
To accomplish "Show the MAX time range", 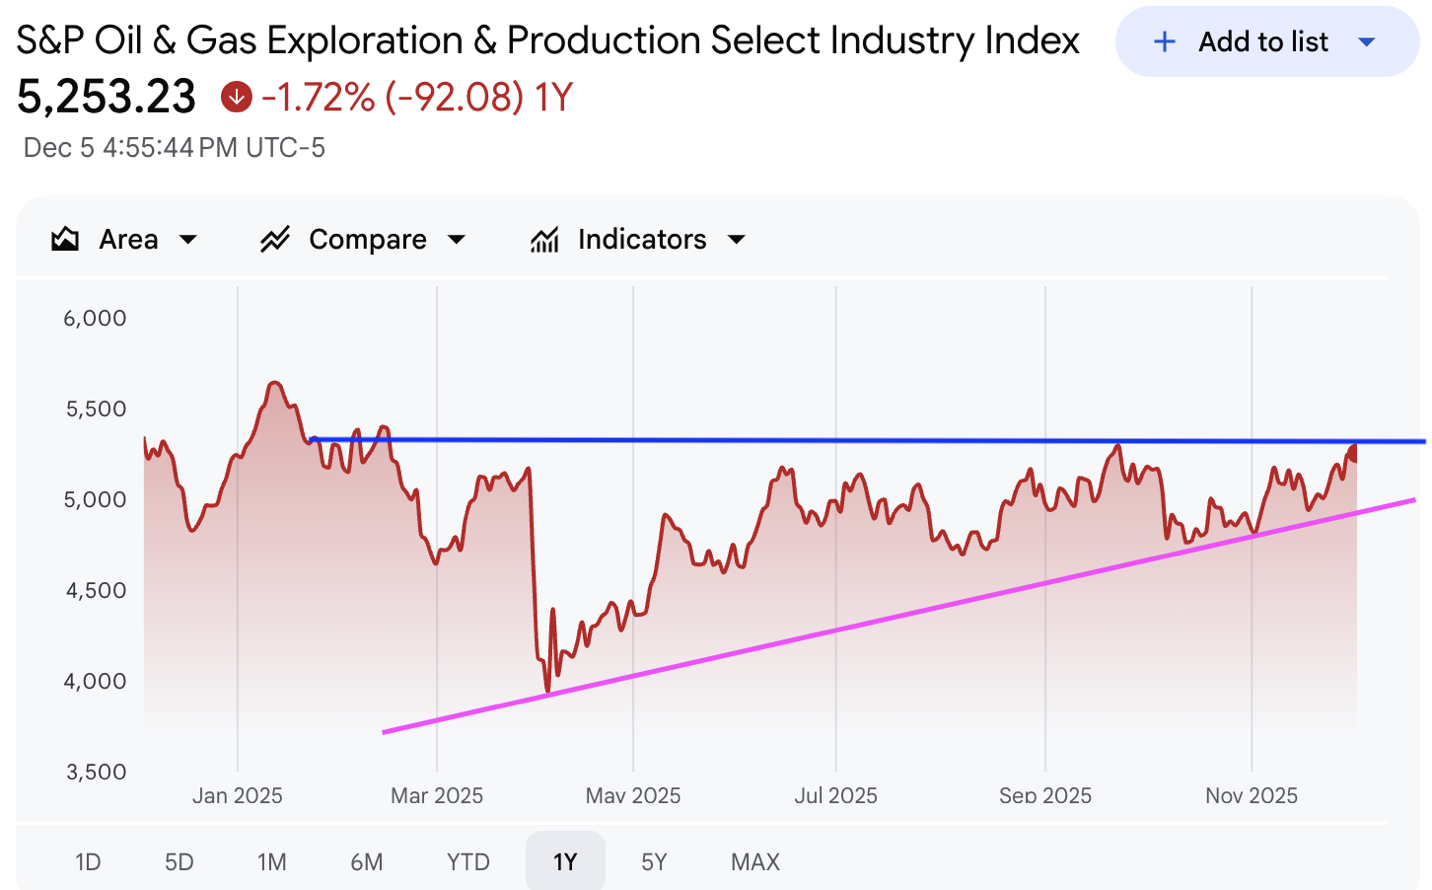I will coord(755,861).
